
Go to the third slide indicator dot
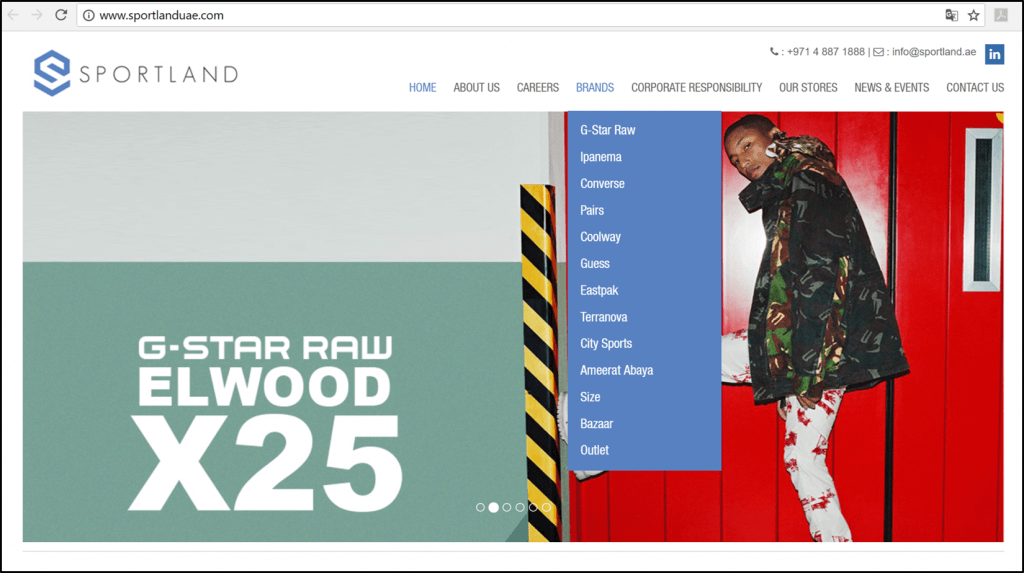(507, 507)
